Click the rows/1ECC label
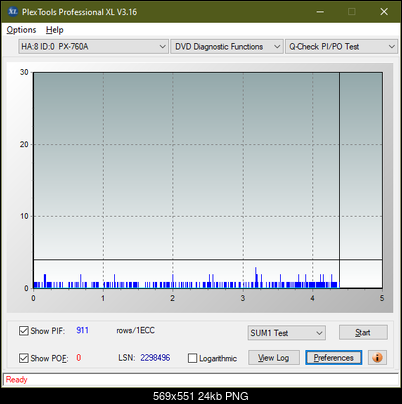The image size is (402, 404). 135,330
